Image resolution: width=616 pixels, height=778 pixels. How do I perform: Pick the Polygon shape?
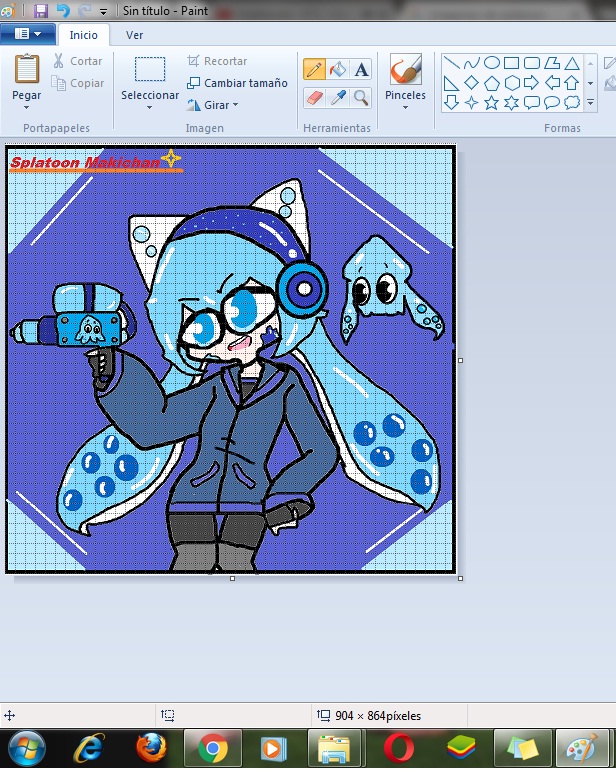(552, 63)
